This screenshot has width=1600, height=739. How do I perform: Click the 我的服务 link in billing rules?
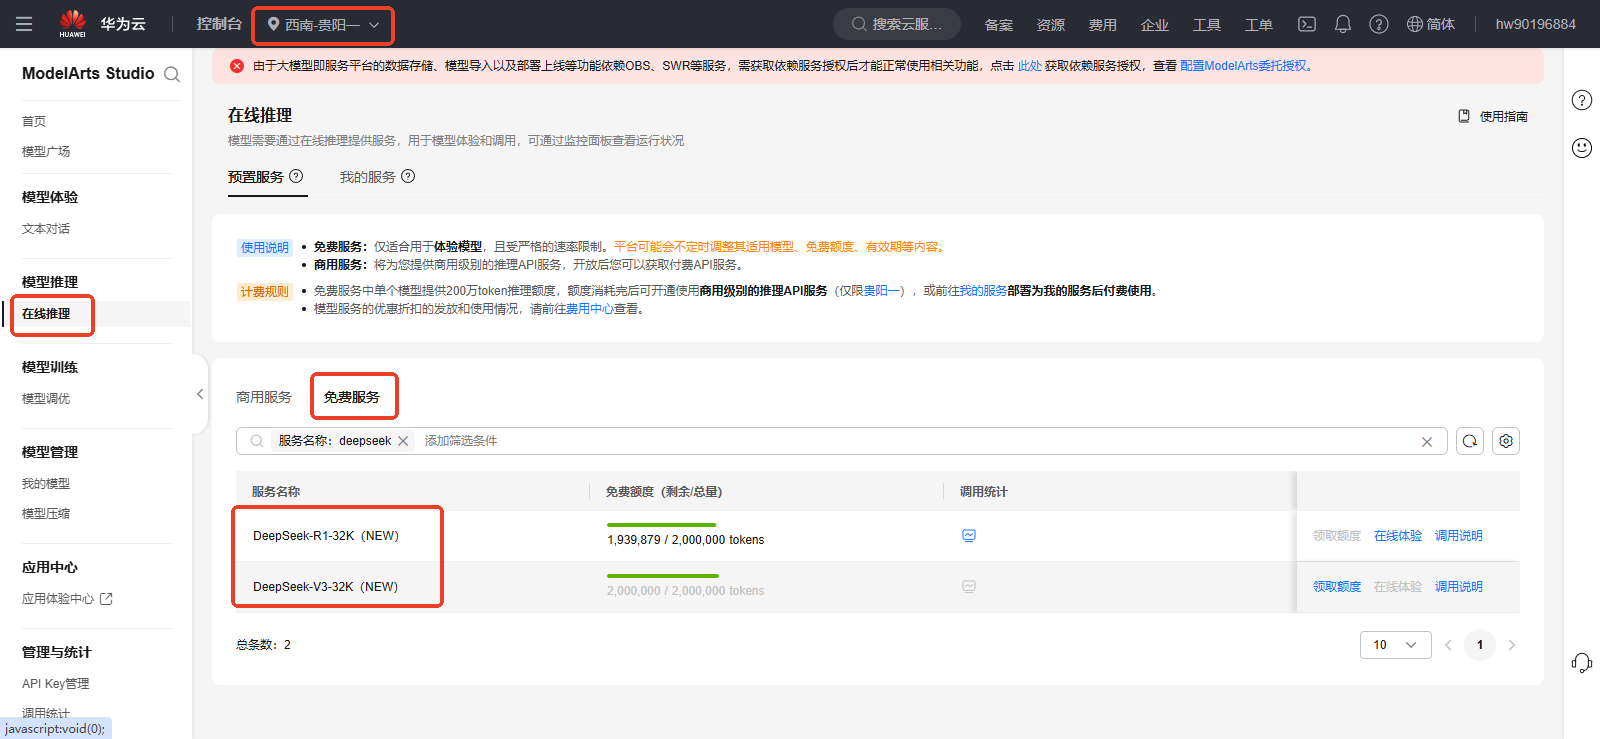pyautogui.click(x=983, y=291)
